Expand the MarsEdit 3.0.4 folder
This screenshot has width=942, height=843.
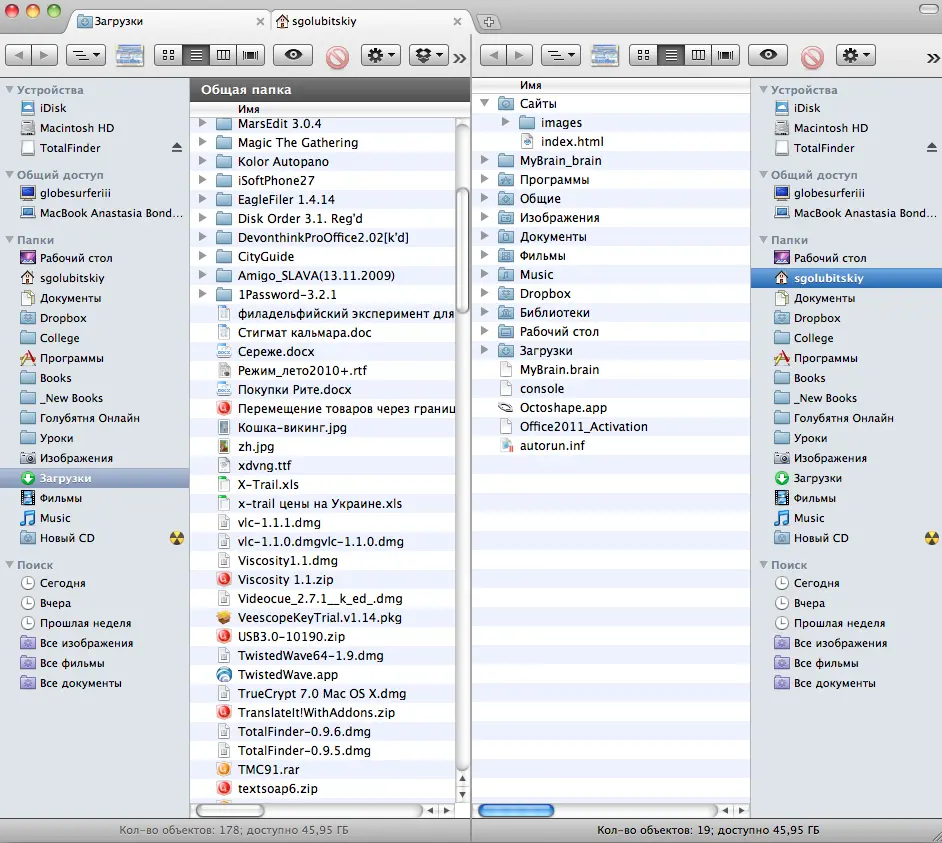coord(203,123)
